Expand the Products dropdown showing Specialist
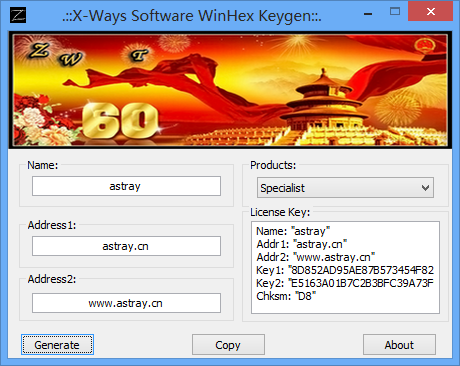This screenshot has width=460, height=366. [345, 188]
